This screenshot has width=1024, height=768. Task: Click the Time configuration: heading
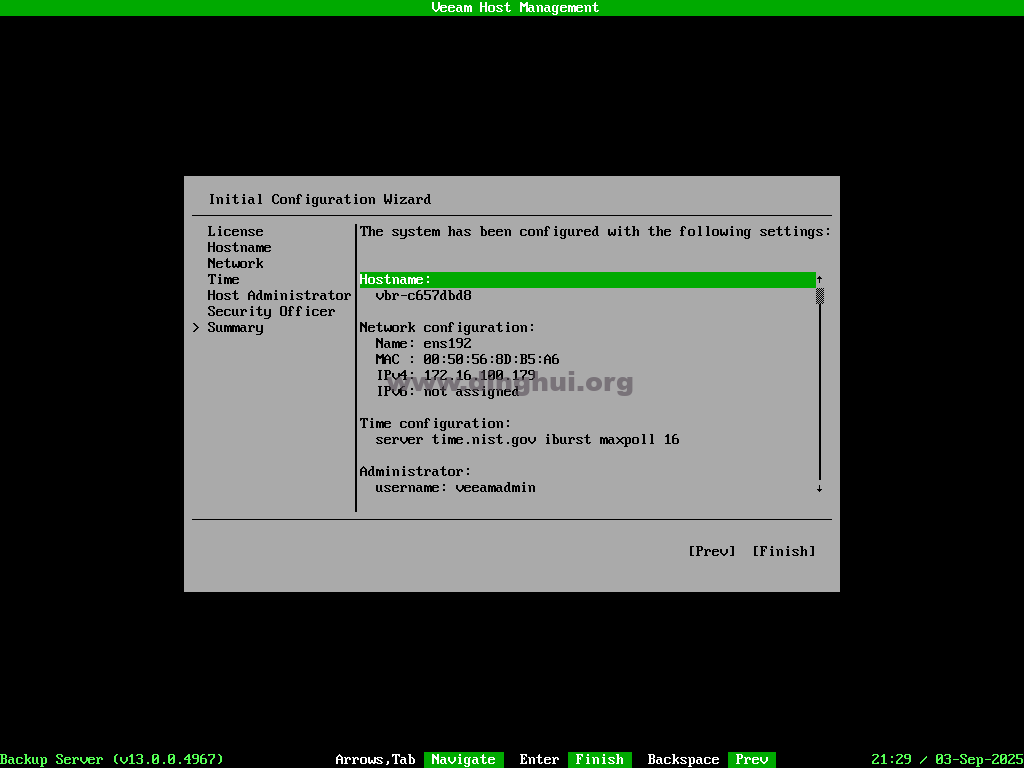[436, 423]
